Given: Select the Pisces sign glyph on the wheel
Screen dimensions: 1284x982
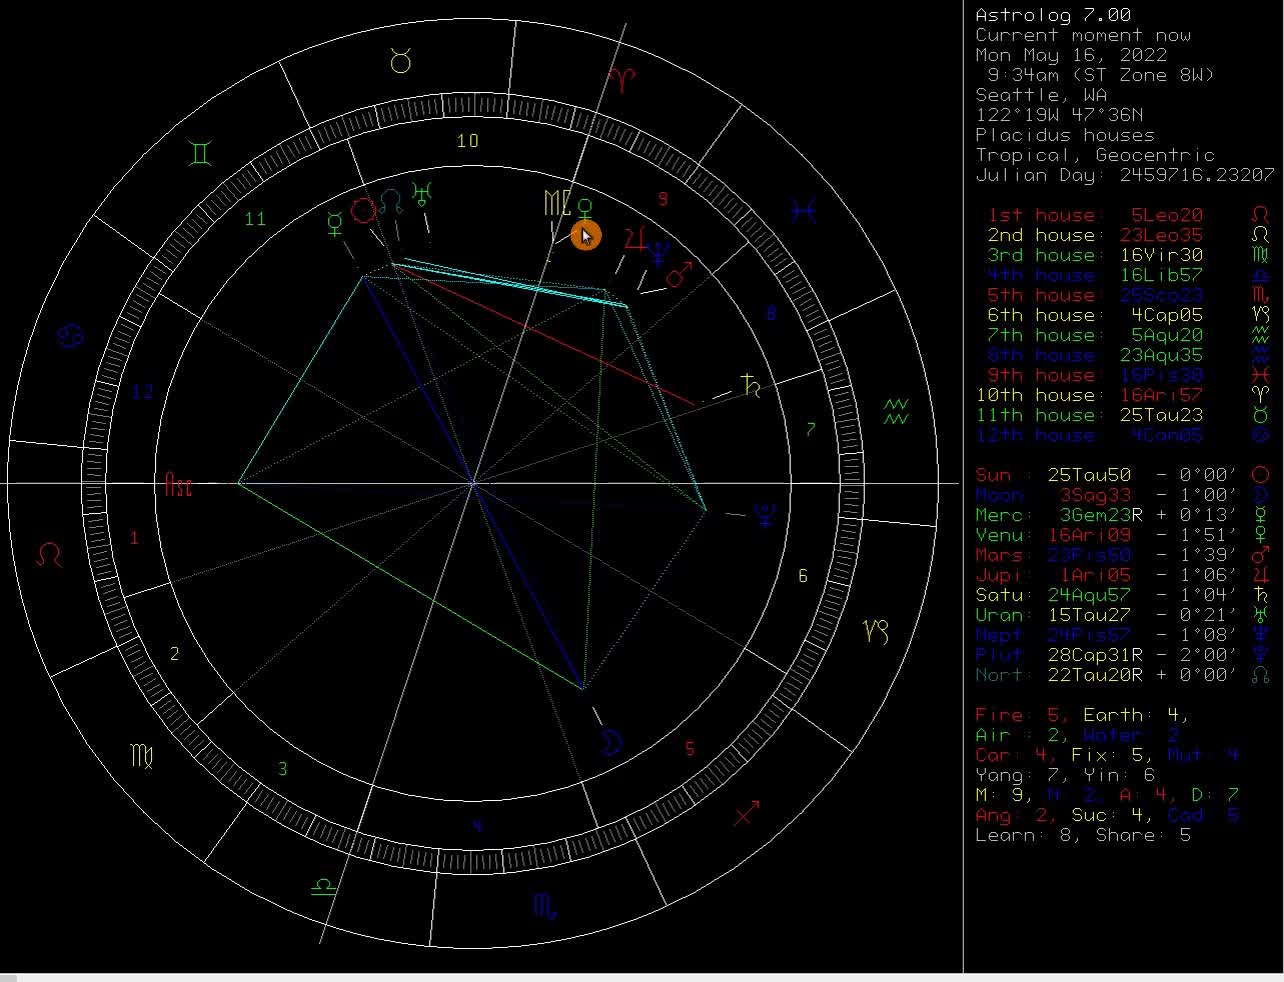Looking at the screenshot, I should [x=803, y=210].
